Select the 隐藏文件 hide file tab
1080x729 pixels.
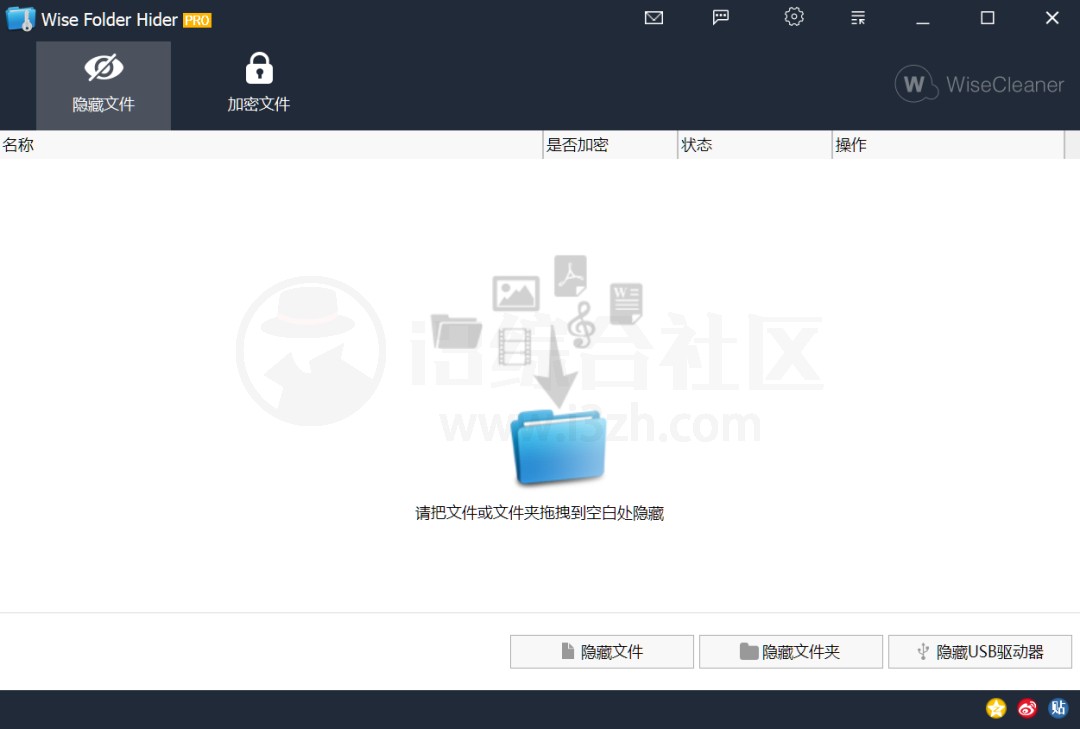pyautogui.click(x=103, y=85)
